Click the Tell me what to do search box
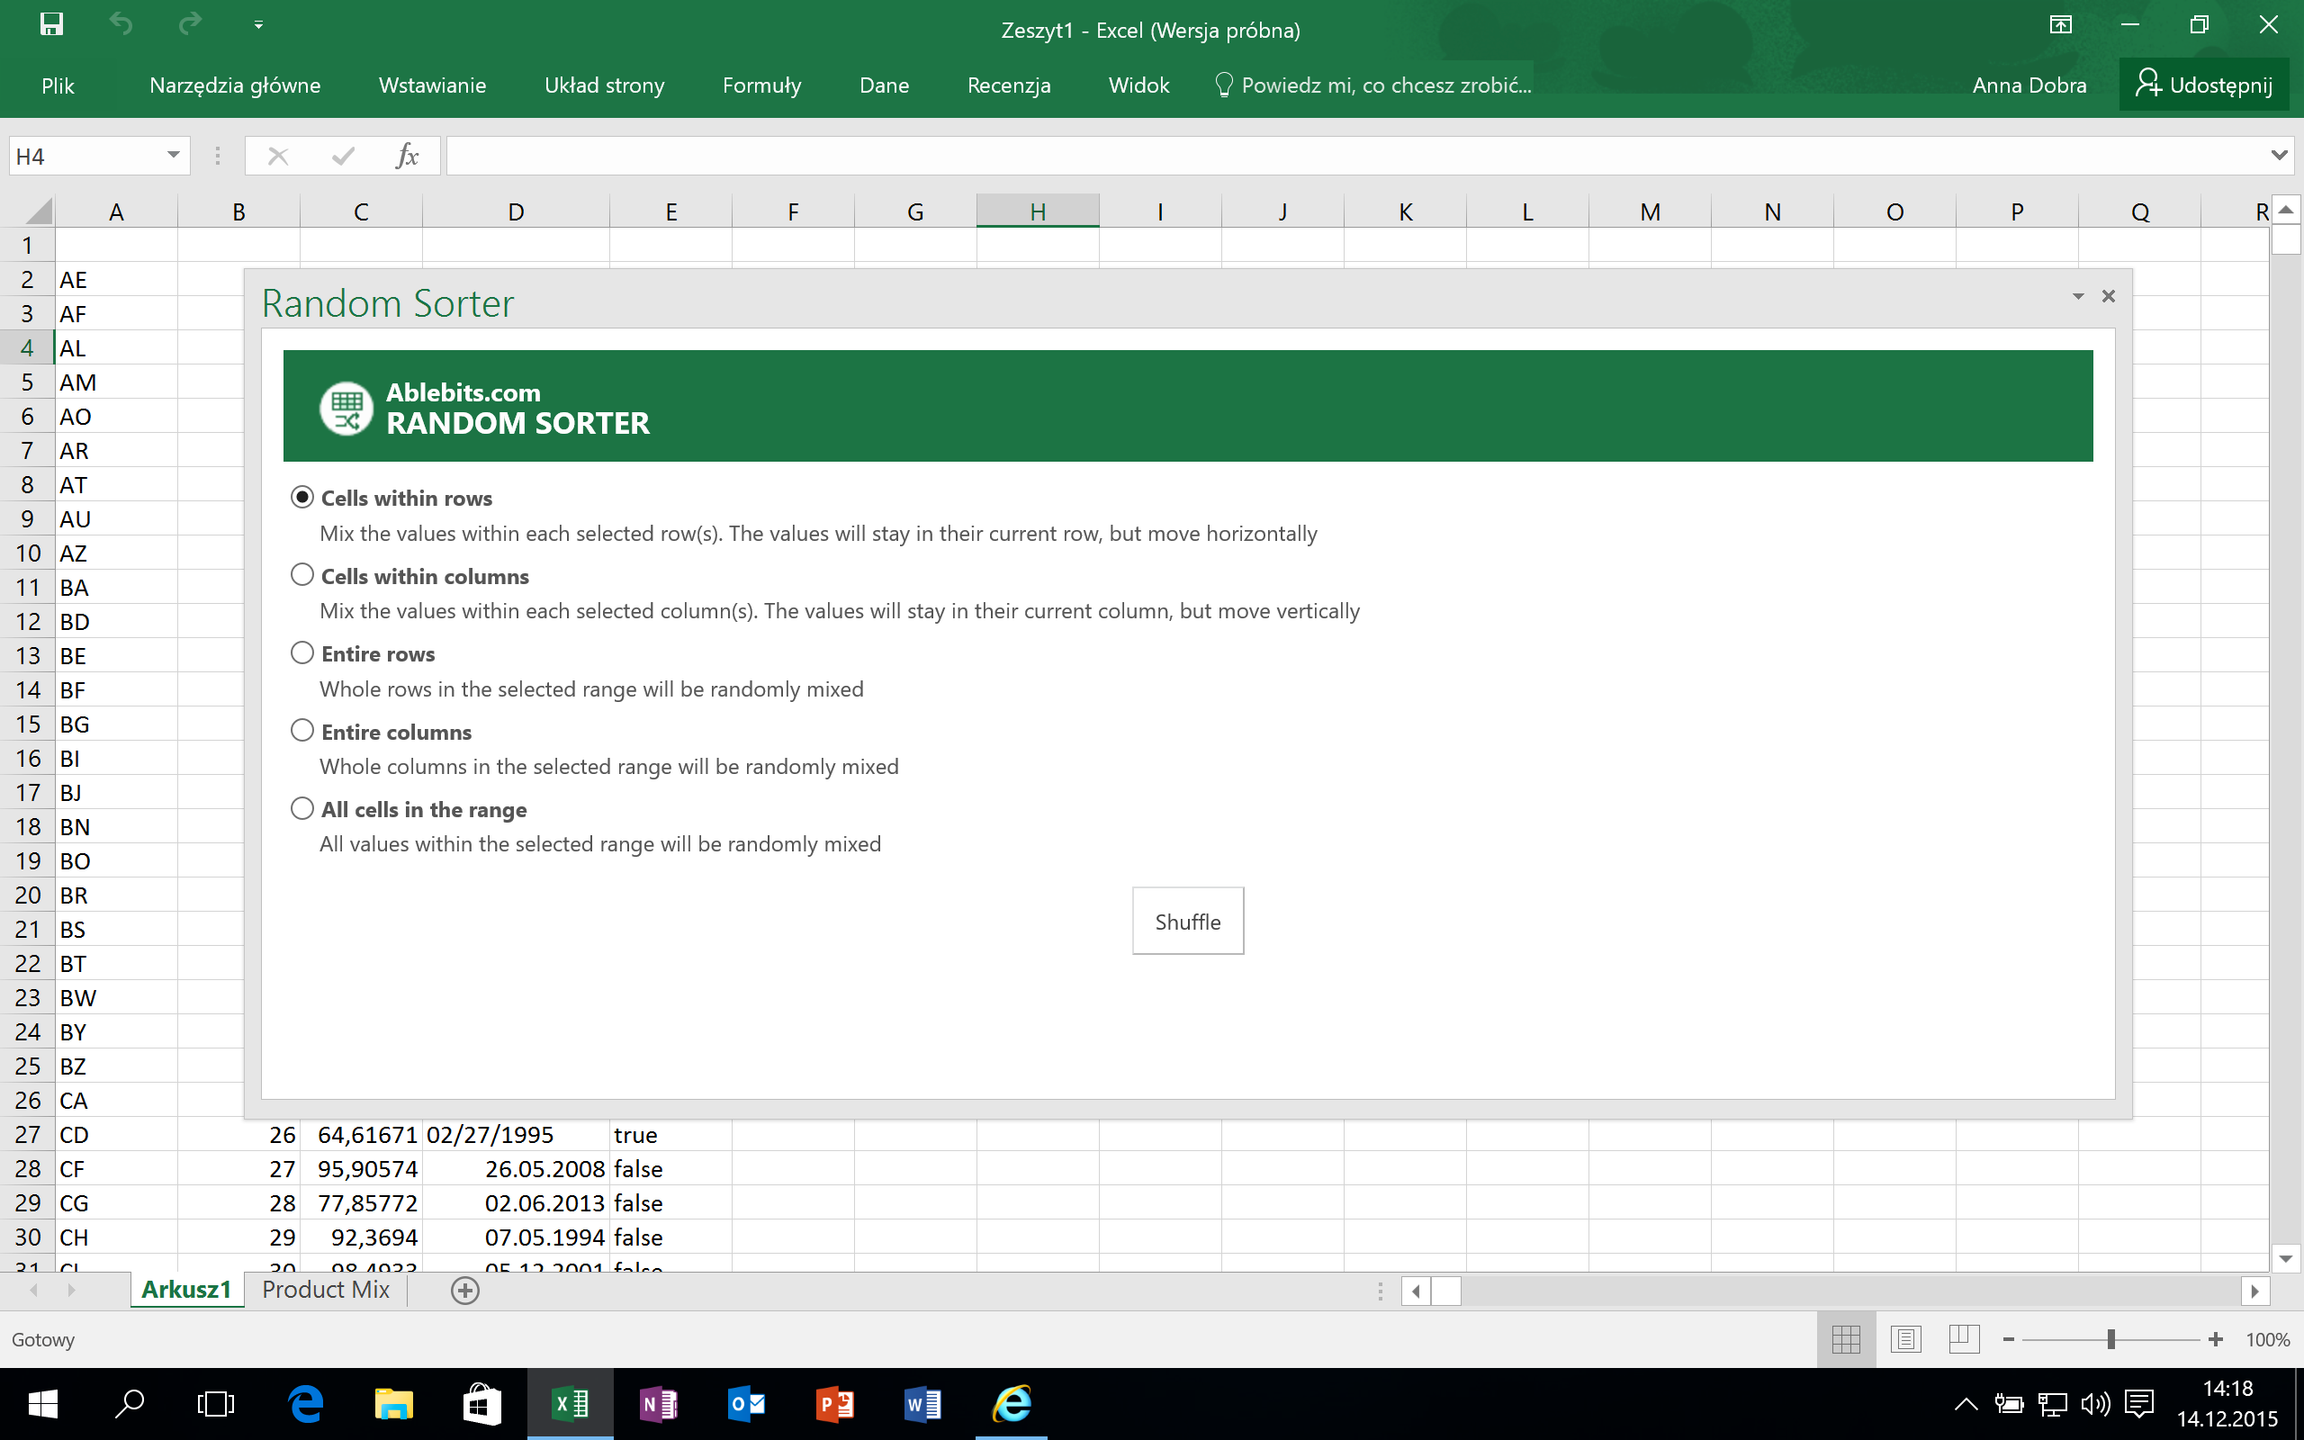2304x1440 pixels. tap(1374, 86)
